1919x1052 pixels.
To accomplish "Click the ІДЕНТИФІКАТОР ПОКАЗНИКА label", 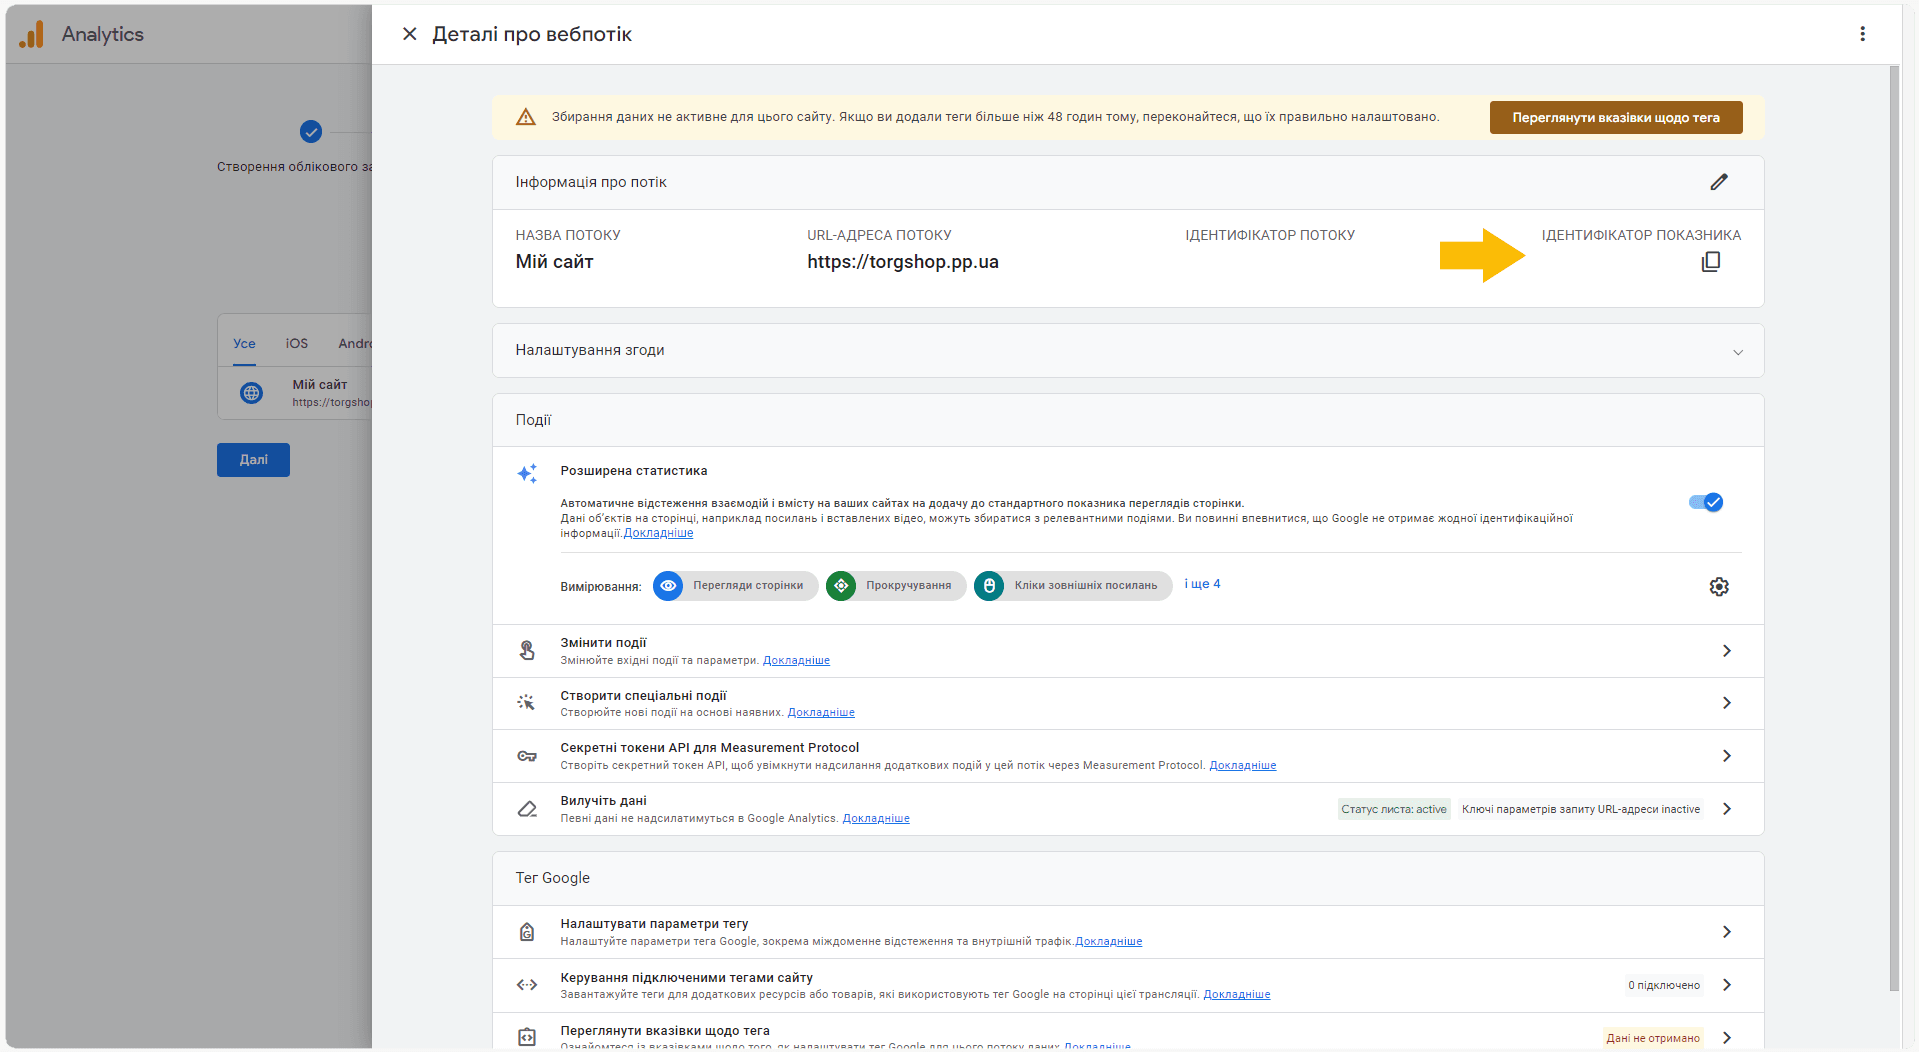I will (1641, 235).
